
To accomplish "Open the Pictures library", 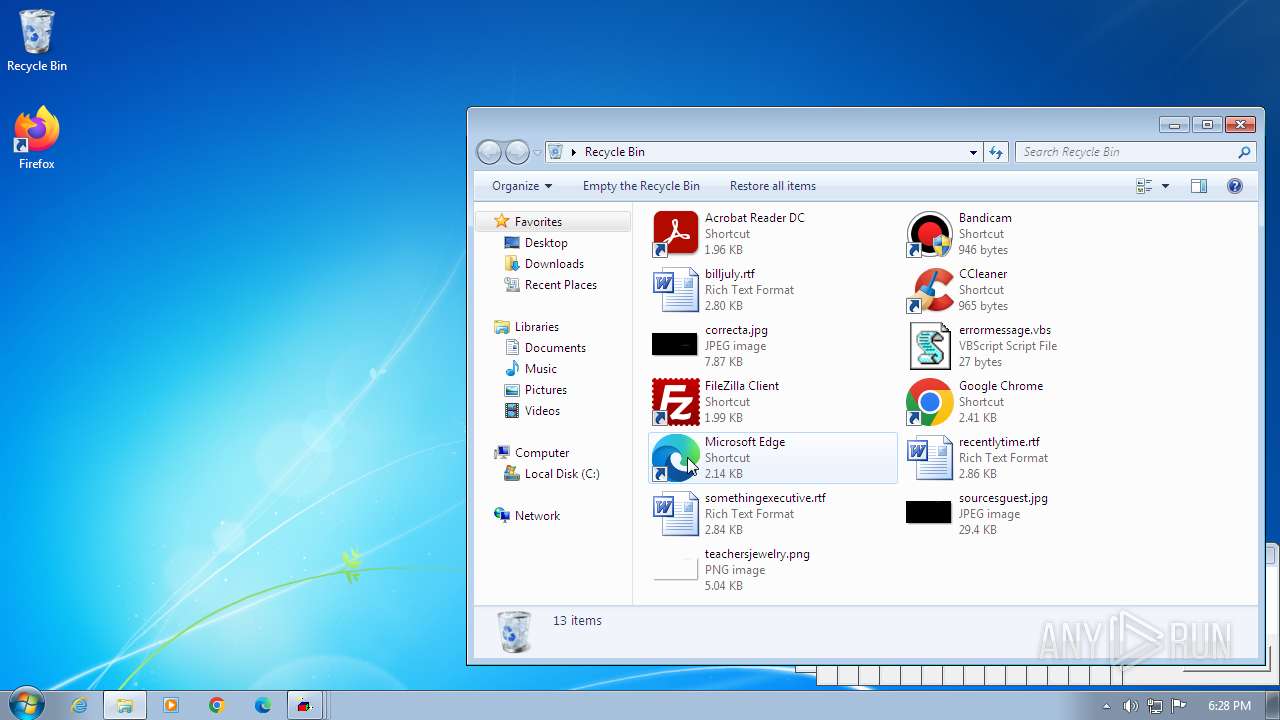I will point(545,390).
